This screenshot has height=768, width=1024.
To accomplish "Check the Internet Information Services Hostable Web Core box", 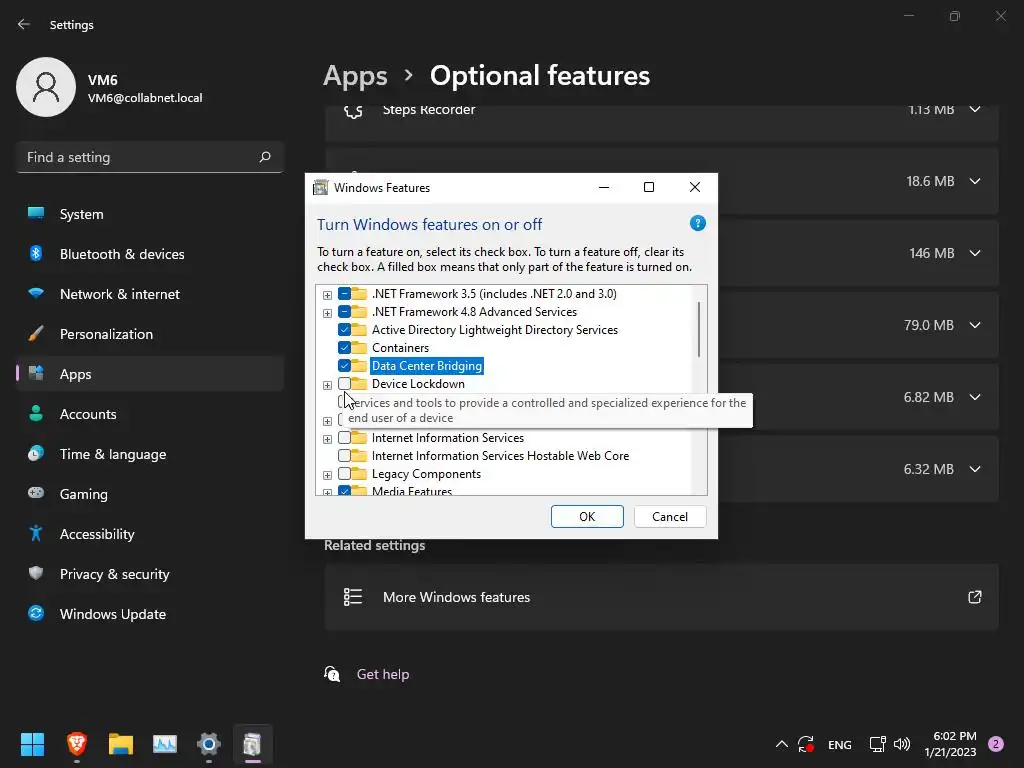I will point(344,455).
